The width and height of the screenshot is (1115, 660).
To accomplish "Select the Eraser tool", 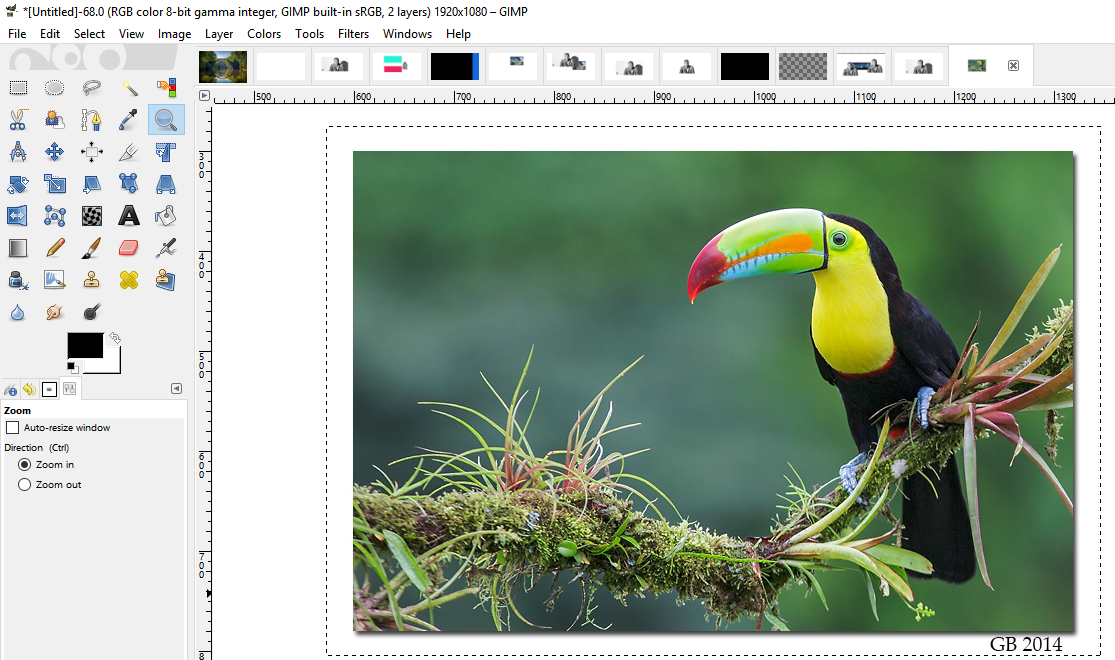I will tap(129, 248).
